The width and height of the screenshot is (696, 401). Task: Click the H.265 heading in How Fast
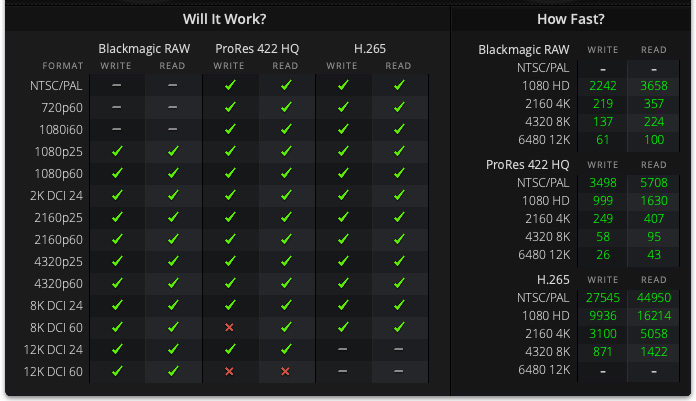[553, 280]
